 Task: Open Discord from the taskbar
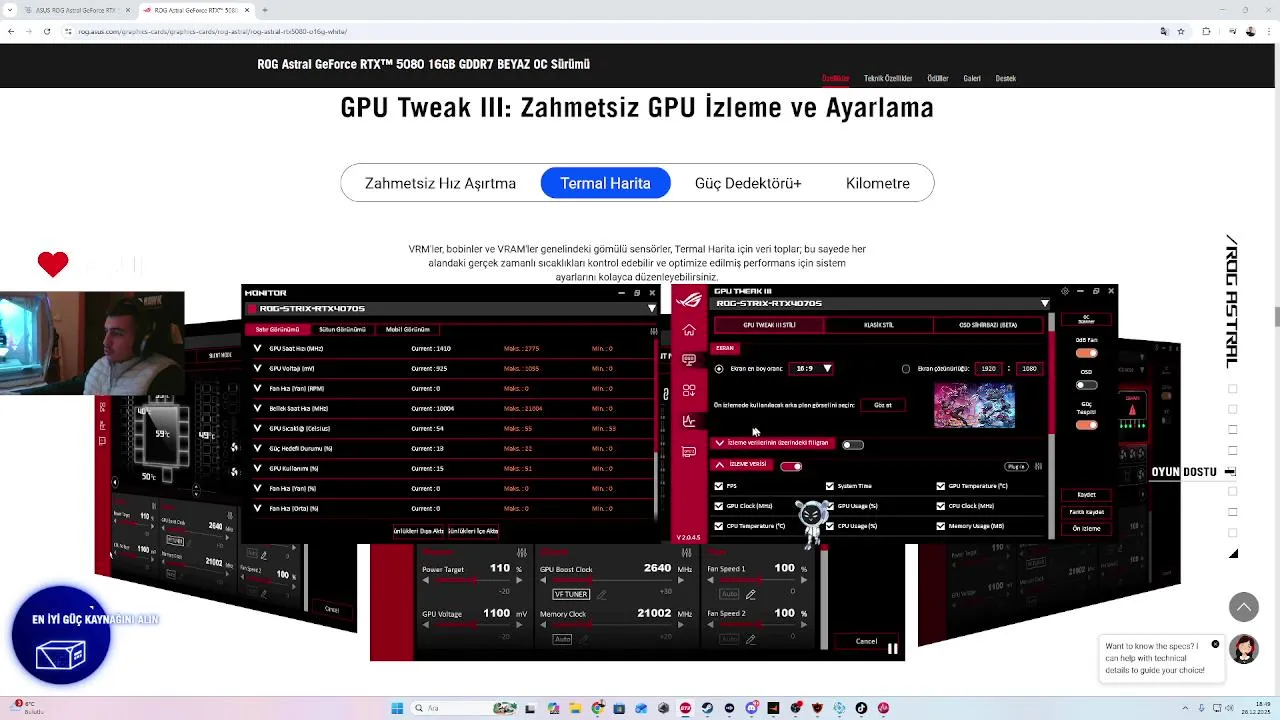pos(751,708)
